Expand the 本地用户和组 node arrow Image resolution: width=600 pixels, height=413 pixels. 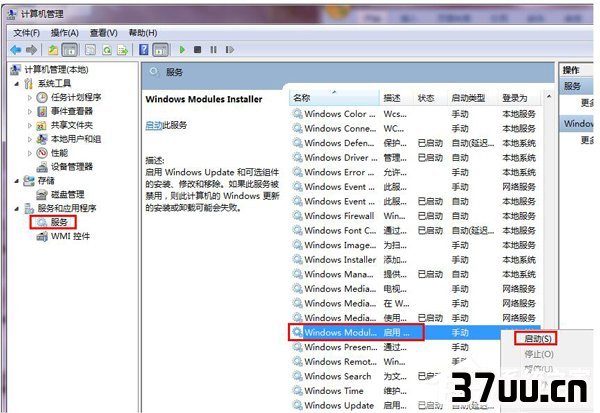pyautogui.click(x=29, y=139)
